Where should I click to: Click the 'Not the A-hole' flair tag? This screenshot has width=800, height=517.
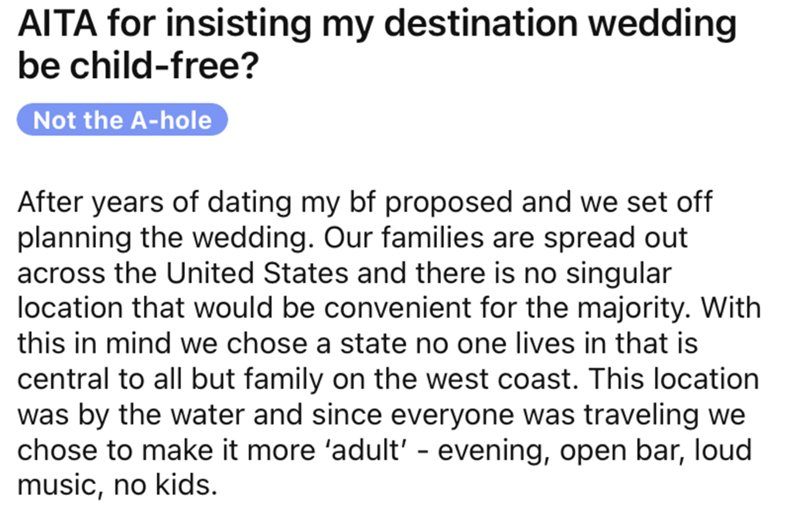123,121
